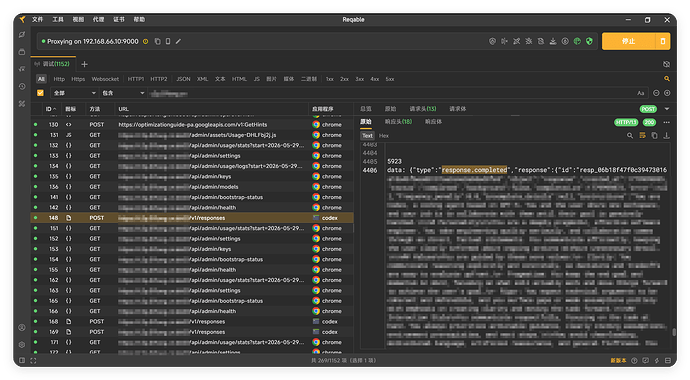Screen dimensions: 690x380
Task: Switch to the 请求头(13) tab
Action: (423, 109)
